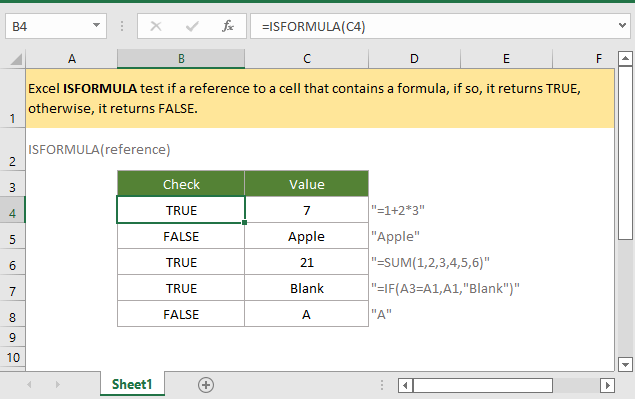The width and height of the screenshot is (635, 399).
Task: Click horizontal scrollbar right arrow
Action: click(x=607, y=385)
